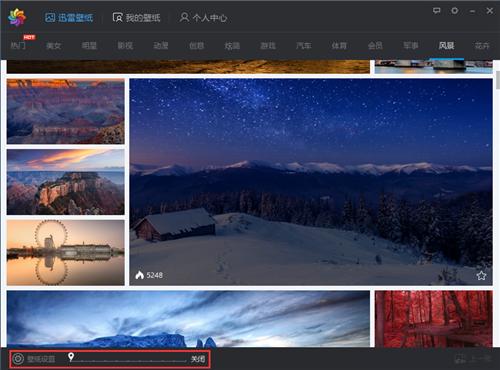Select the 花卉 category

pos(482,45)
